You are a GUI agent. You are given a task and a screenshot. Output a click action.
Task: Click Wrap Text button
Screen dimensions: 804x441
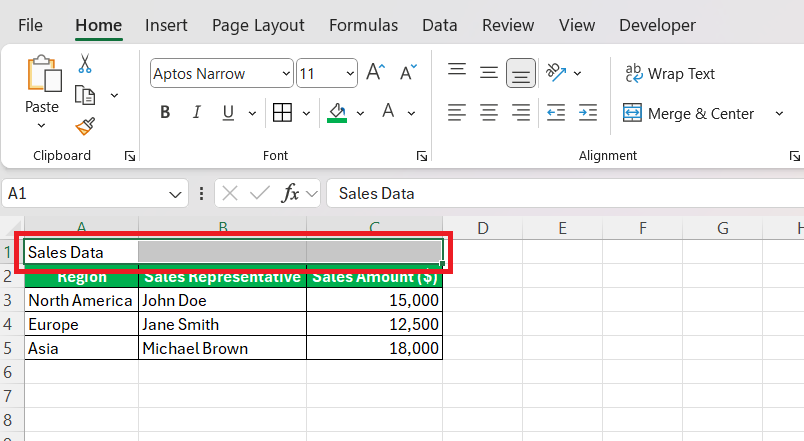670,73
